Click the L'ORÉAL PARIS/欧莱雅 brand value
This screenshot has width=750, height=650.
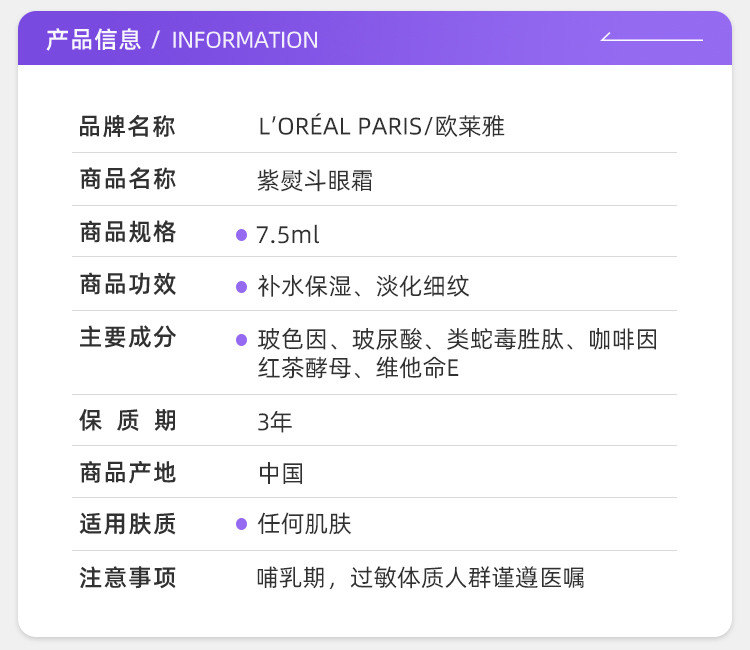pos(381,127)
